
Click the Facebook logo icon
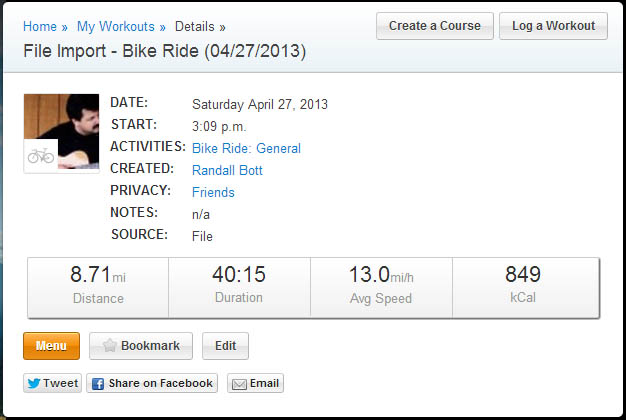[98, 383]
